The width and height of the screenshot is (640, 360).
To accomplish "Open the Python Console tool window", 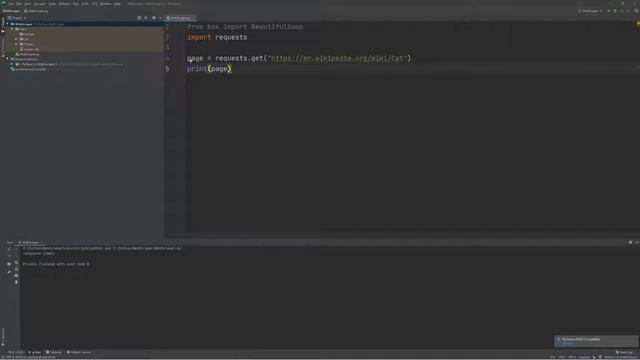I will pyautogui.click(x=79, y=352).
